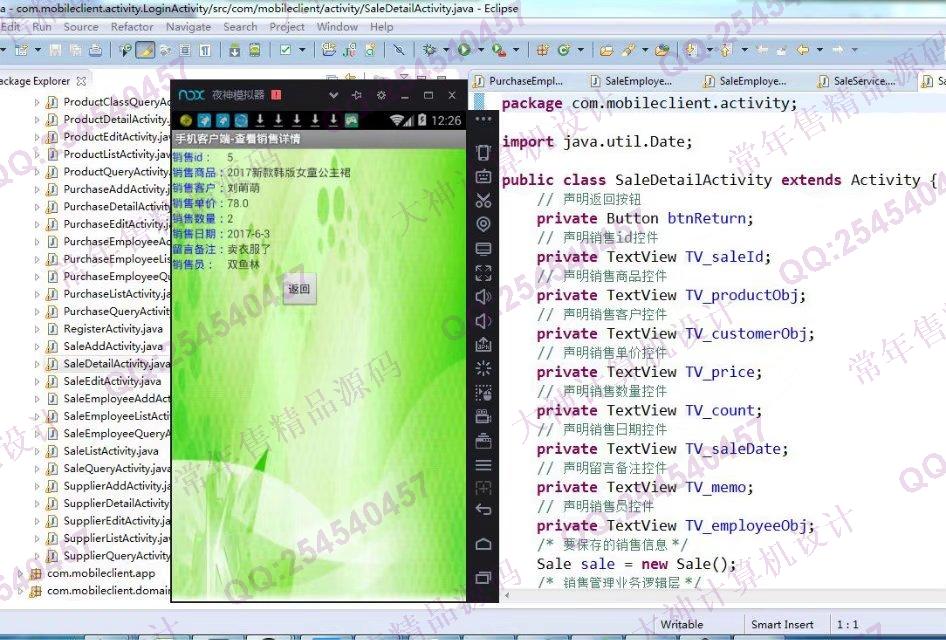Click the Smart Insert status bar entry
Image resolution: width=946 pixels, height=640 pixels.
coord(782,624)
